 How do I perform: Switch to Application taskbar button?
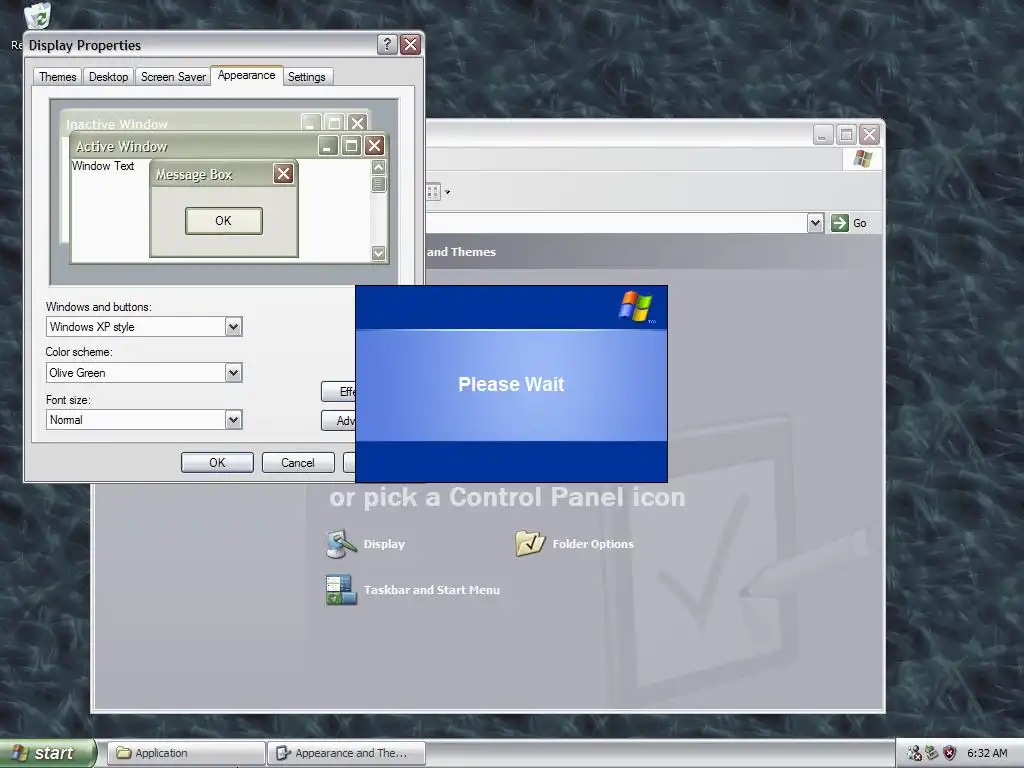point(186,753)
